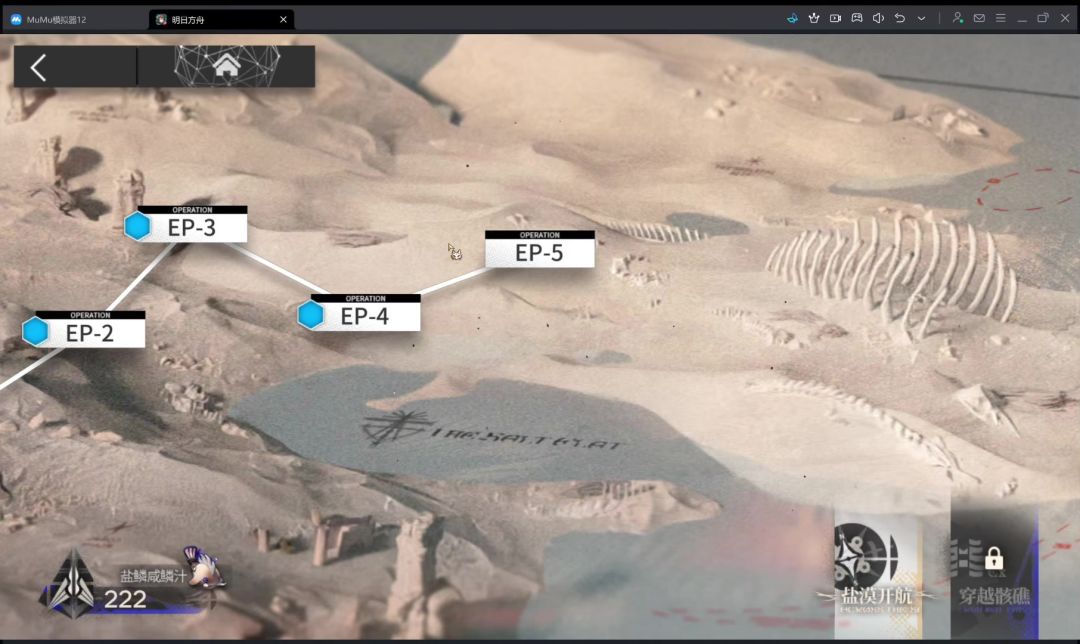Open the account profile icon
This screenshot has width=1080, height=644.
click(957, 19)
